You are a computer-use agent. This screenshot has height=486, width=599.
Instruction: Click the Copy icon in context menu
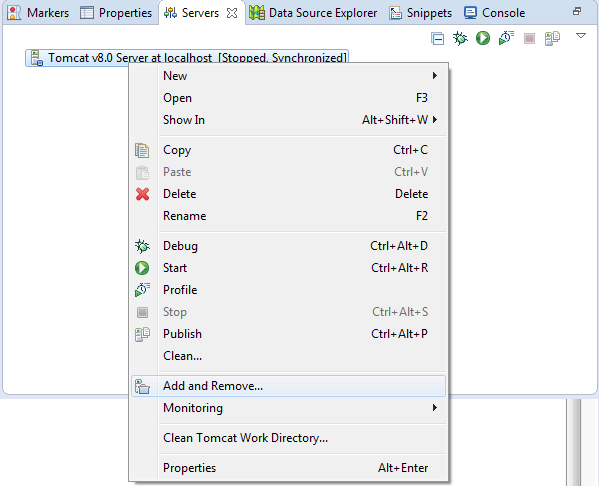tap(142, 150)
